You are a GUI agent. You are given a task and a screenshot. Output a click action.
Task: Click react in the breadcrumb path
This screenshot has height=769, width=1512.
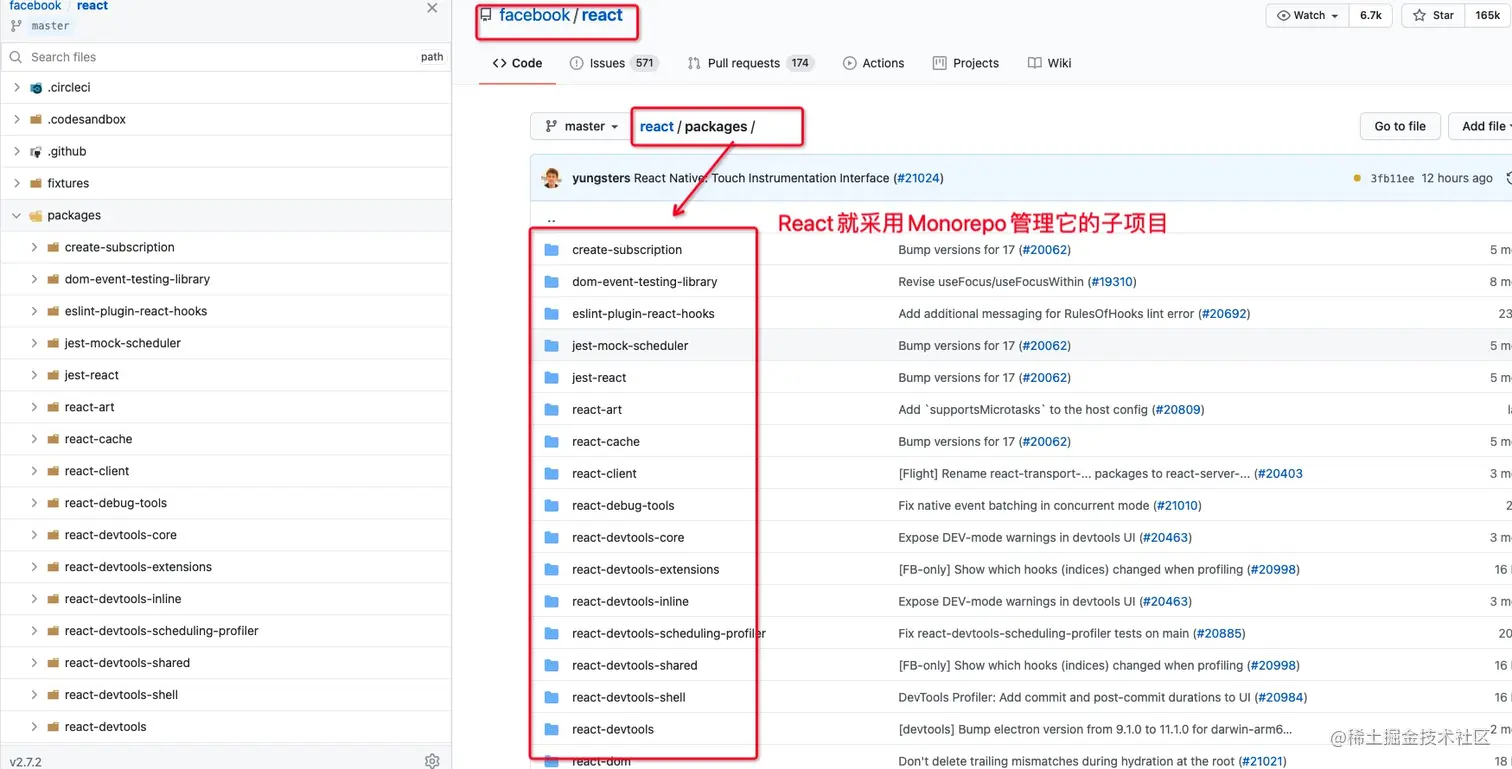point(657,126)
